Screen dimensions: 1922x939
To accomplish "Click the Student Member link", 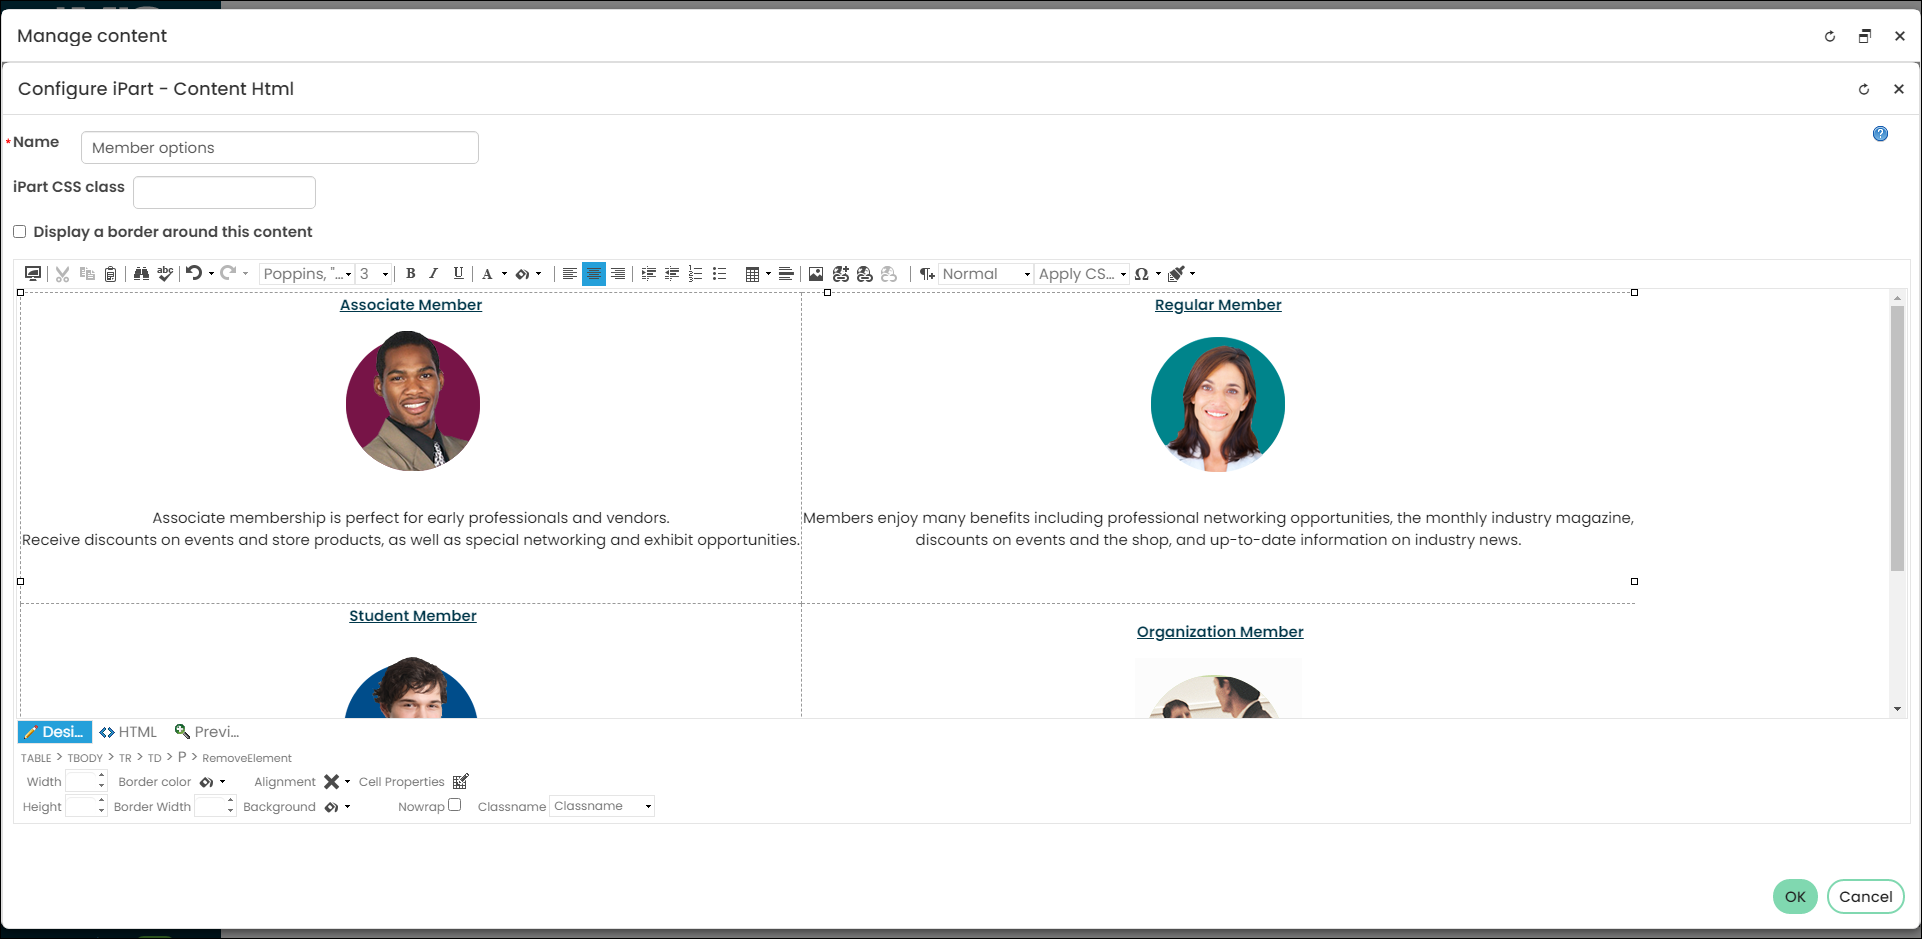I will tap(413, 616).
